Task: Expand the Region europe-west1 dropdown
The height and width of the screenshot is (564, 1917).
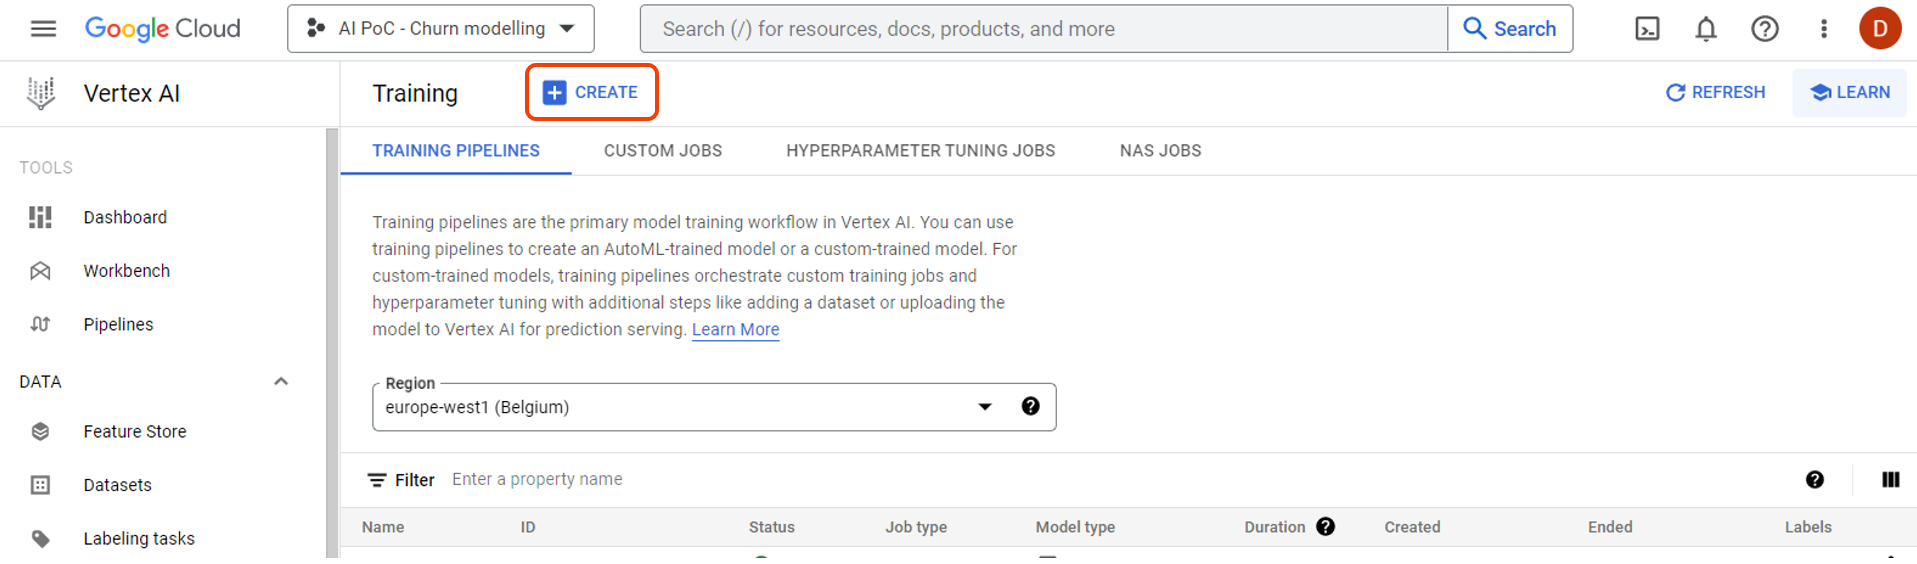Action: click(984, 407)
